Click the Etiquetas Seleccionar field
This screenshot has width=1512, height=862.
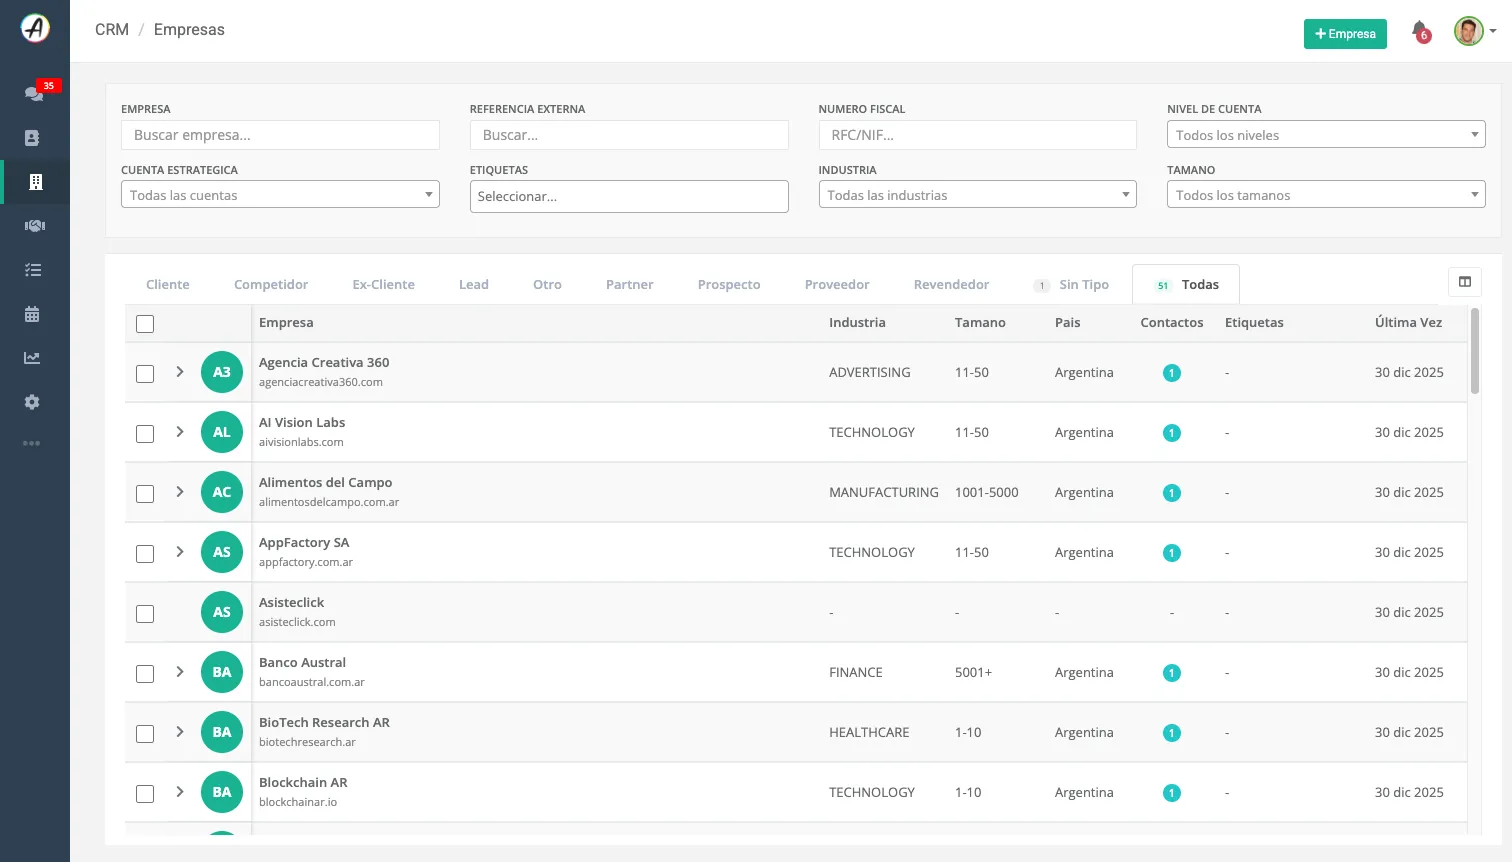[629, 196]
